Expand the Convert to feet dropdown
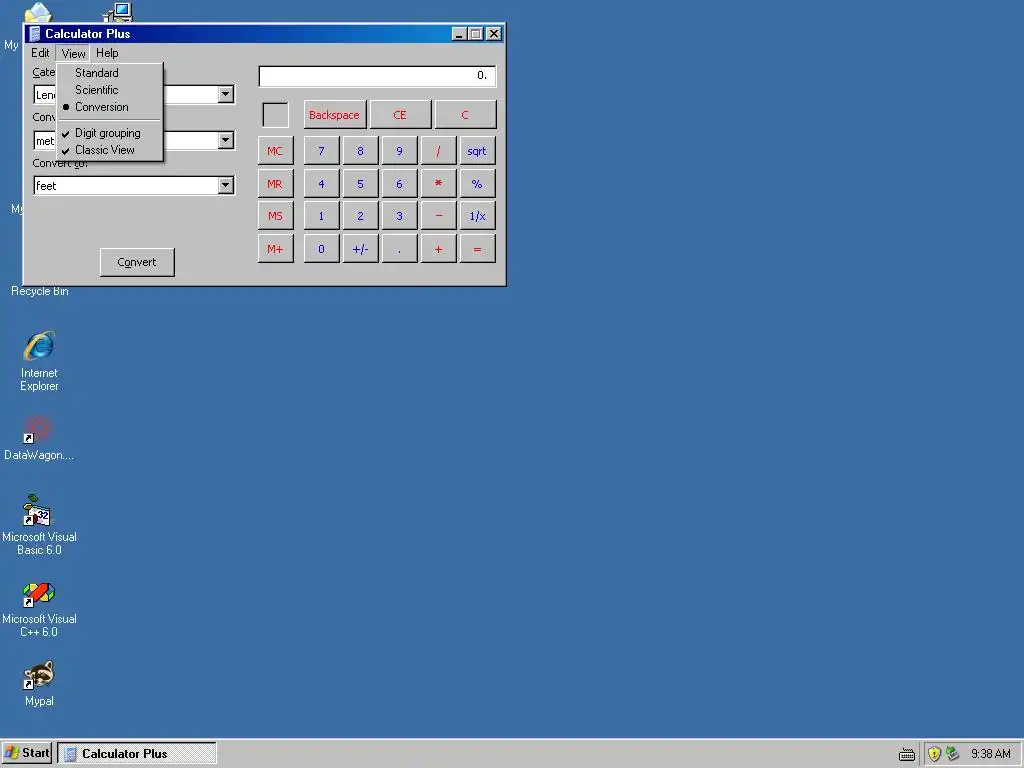This screenshot has height=768, width=1024. 225,185
